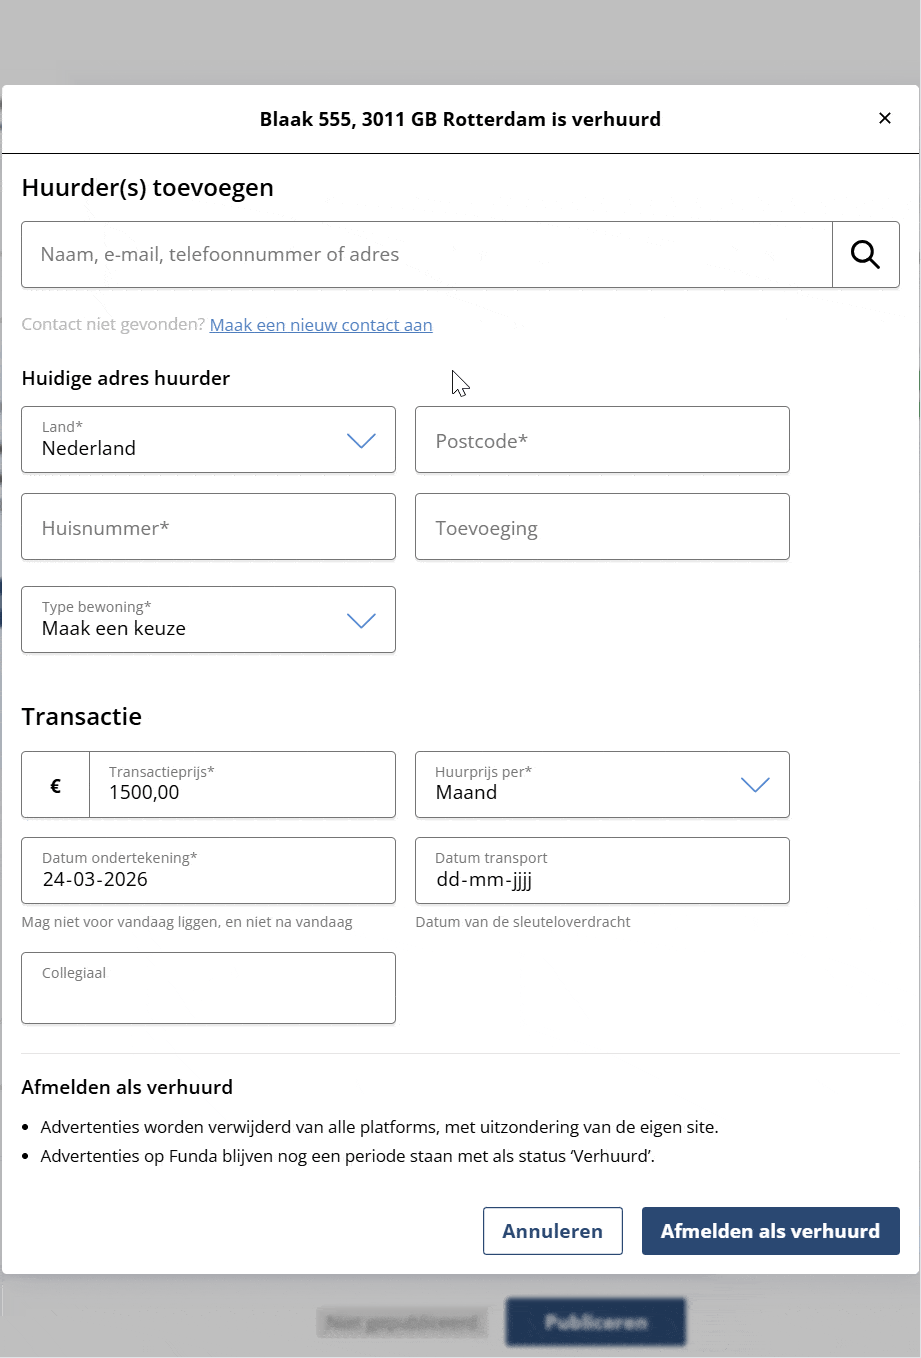Open the Huurprijs per dropdown

point(602,785)
